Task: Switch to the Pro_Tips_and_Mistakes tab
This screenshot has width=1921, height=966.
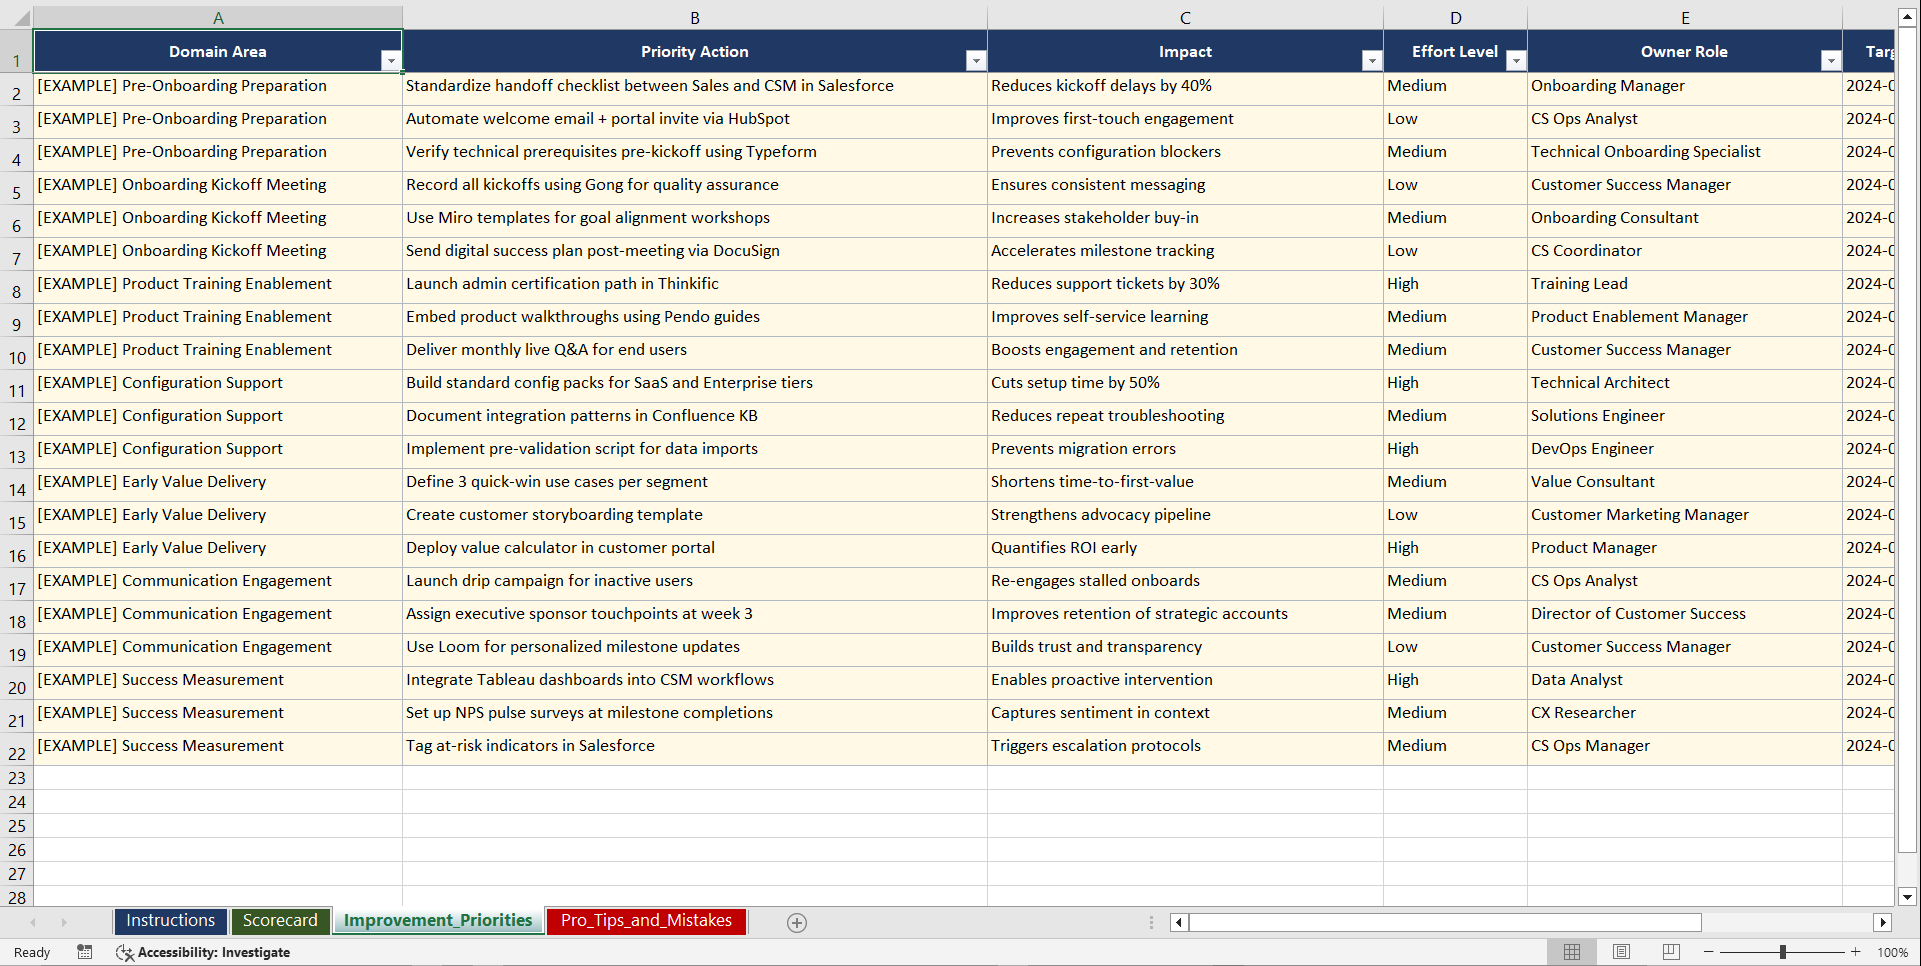Action: (645, 920)
